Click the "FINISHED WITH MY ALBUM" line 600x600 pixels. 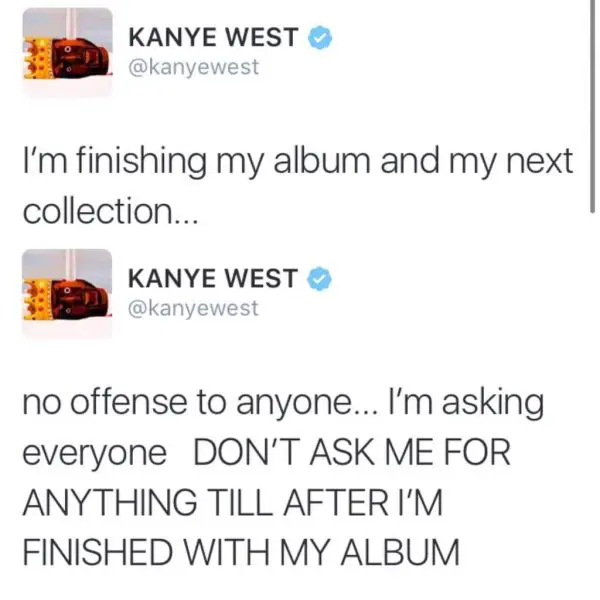pyautogui.click(x=241, y=552)
